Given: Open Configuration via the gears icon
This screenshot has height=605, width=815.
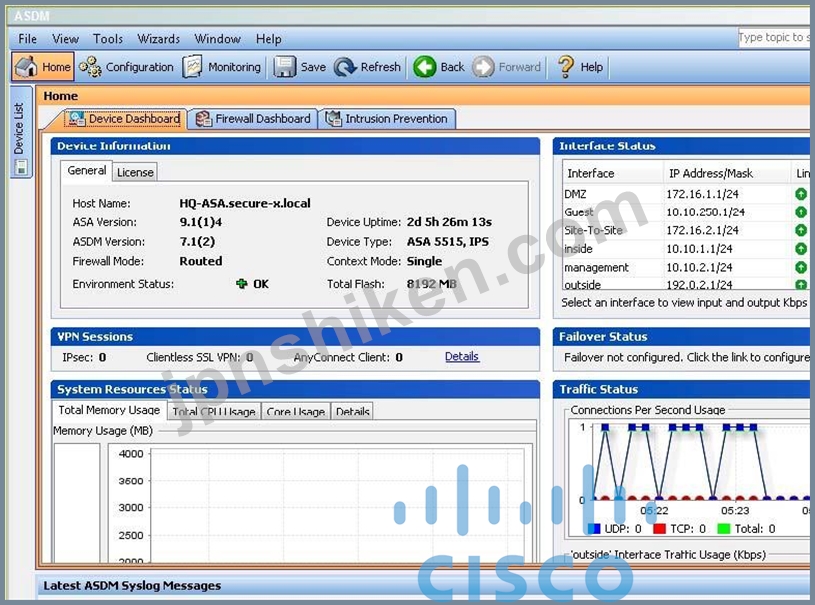Looking at the screenshot, I should (90, 67).
